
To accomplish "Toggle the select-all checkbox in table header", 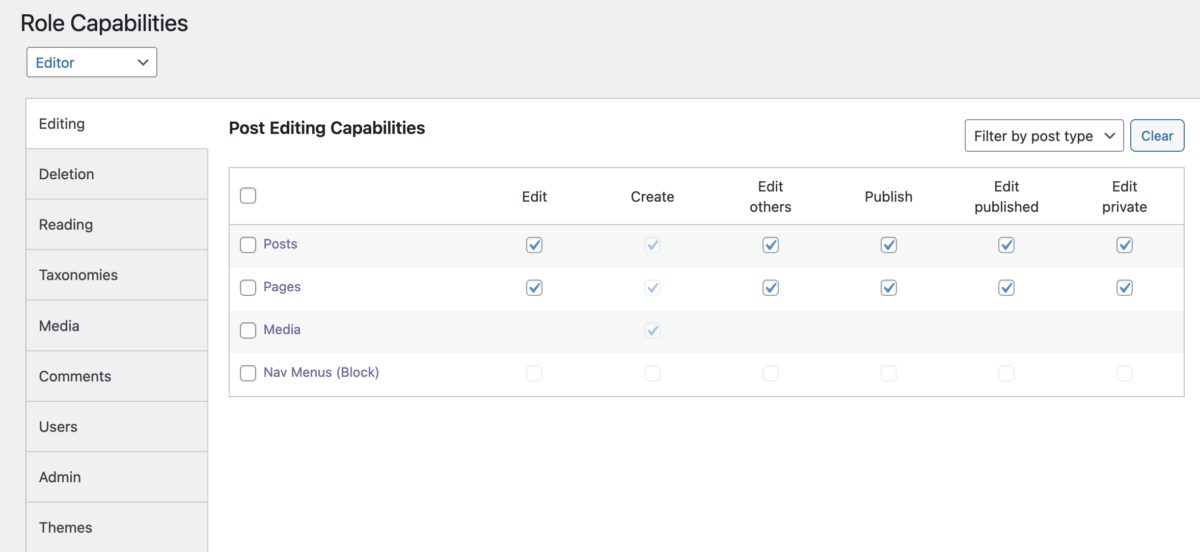I will point(248,196).
